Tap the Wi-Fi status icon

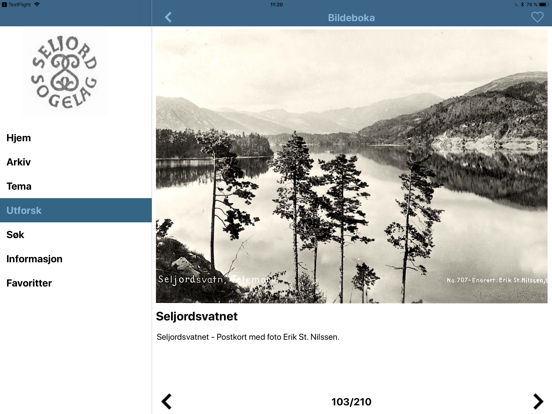[x=37, y=5]
